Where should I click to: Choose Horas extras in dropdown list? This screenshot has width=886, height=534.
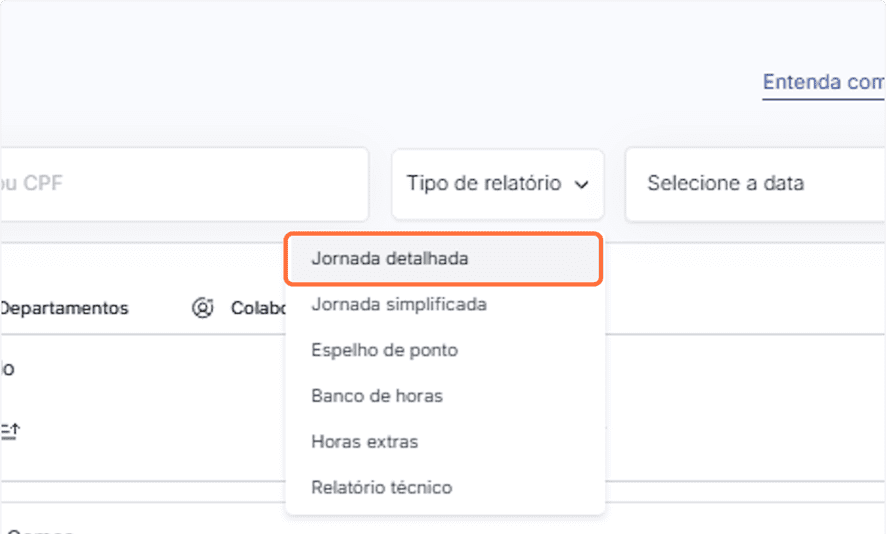(364, 442)
